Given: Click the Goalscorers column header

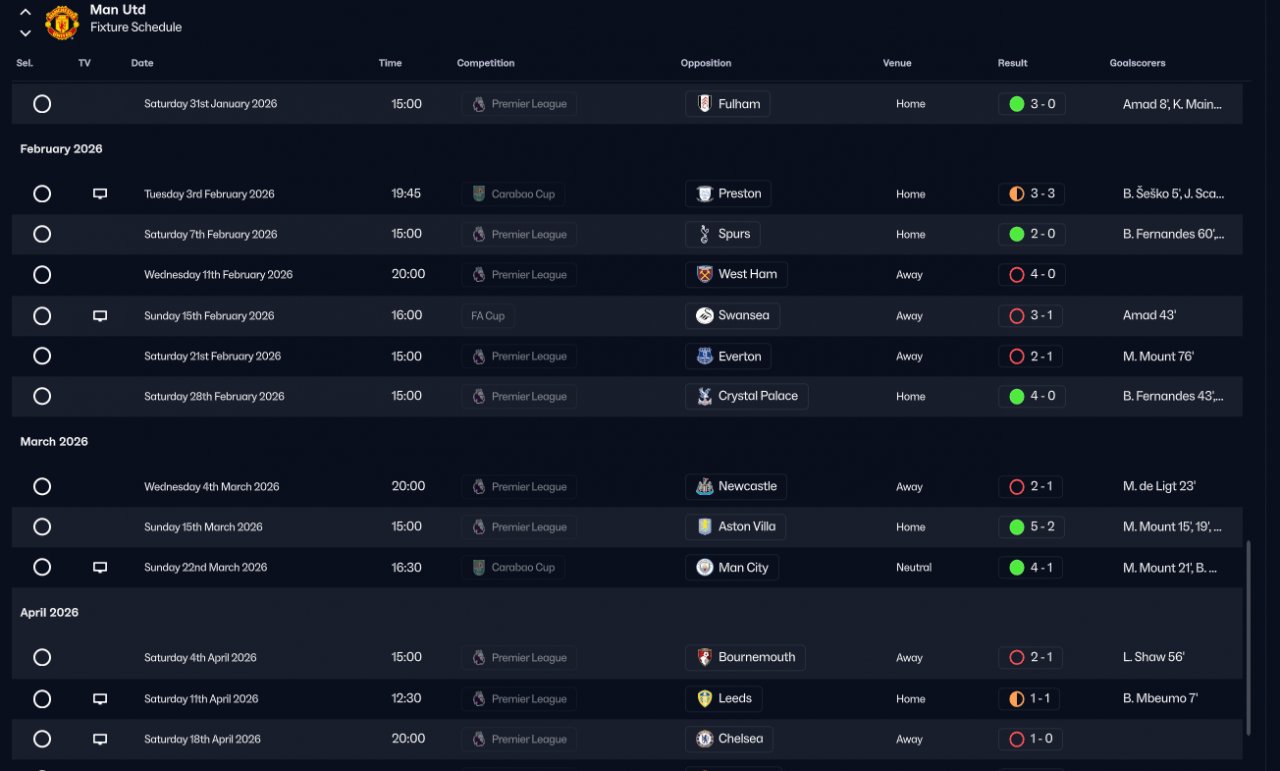Looking at the screenshot, I should pyautogui.click(x=1137, y=63).
